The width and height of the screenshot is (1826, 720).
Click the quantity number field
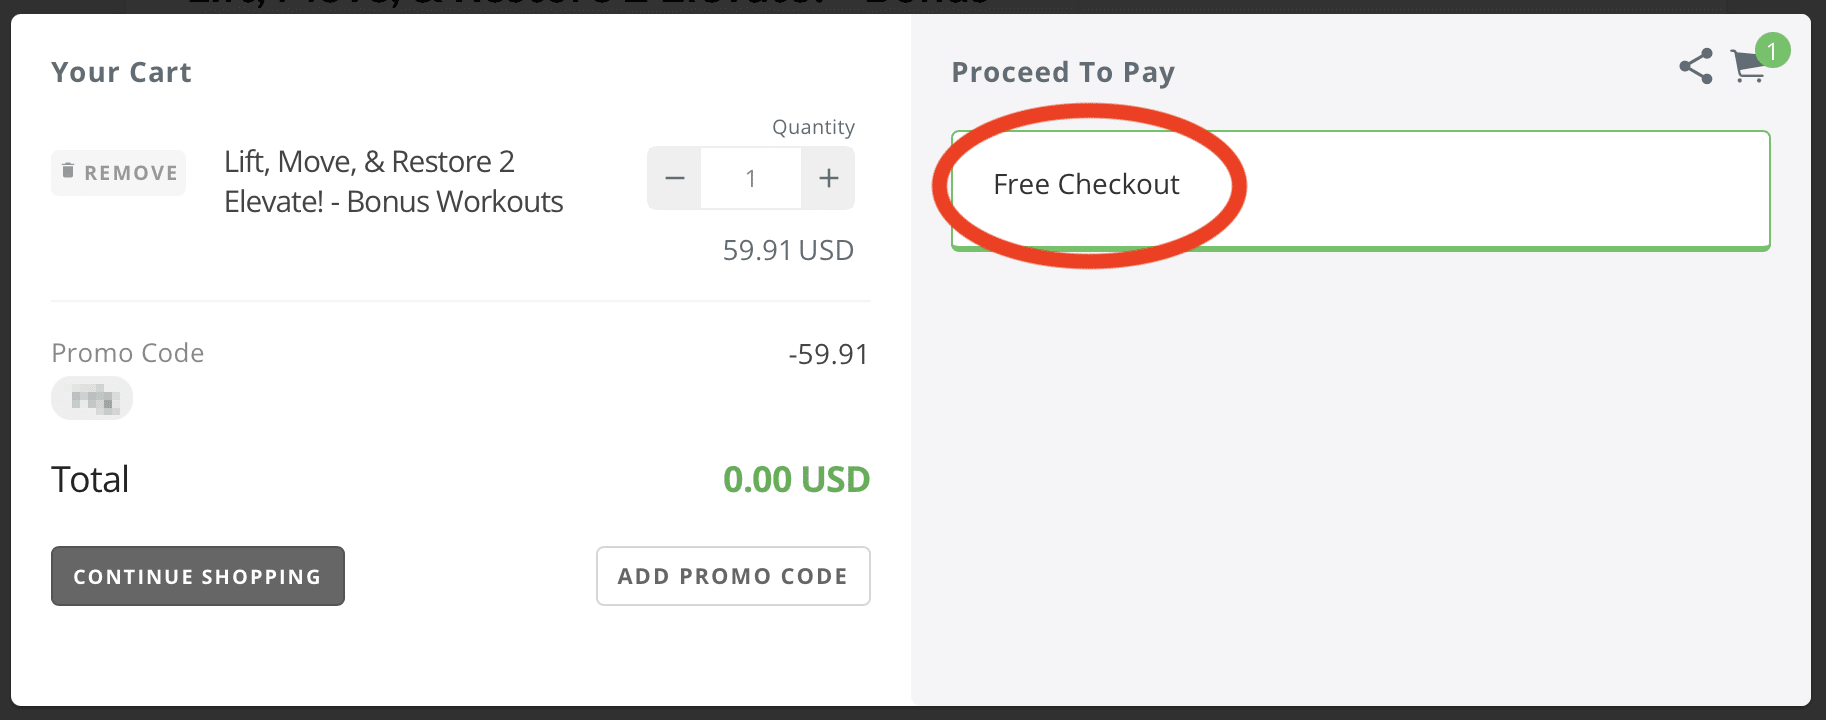(x=751, y=178)
